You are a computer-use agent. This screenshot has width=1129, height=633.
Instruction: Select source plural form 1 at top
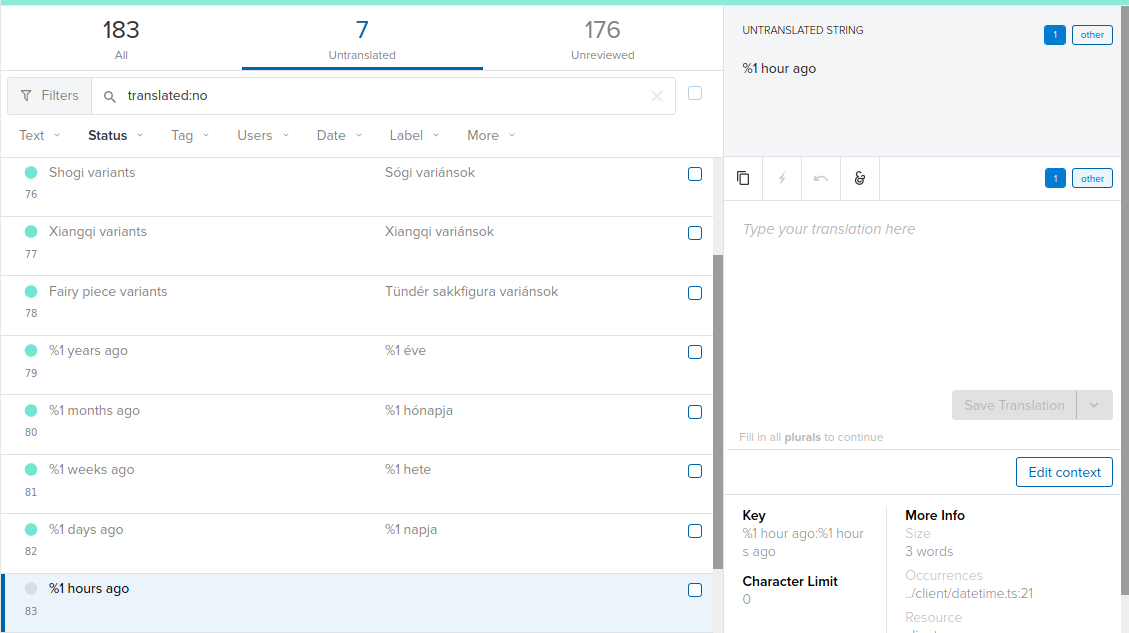pos(1055,35)
